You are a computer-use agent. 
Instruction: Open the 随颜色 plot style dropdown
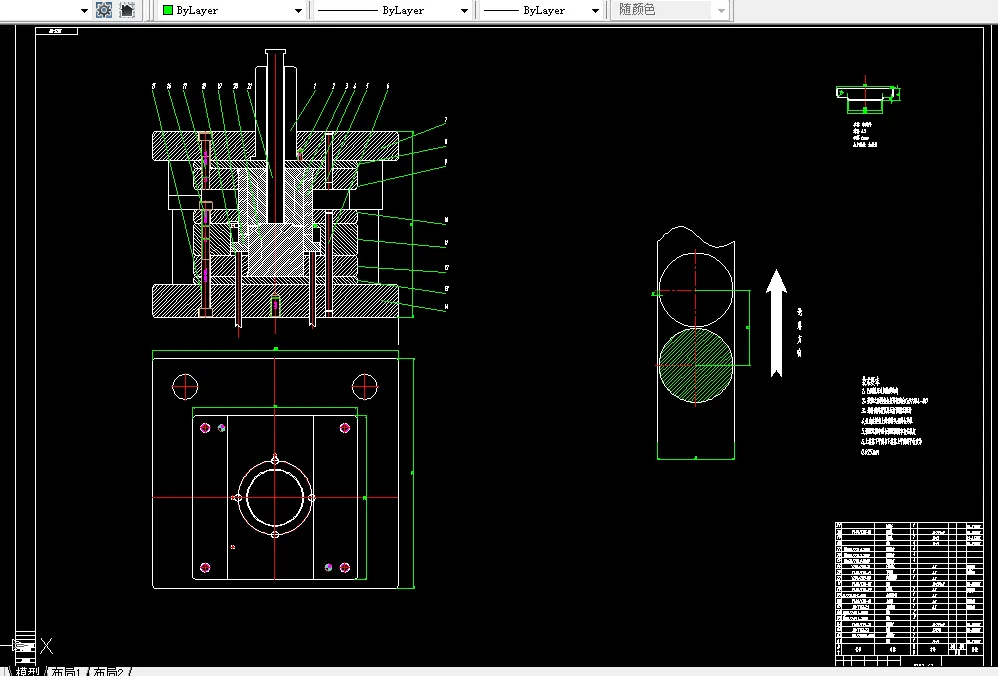[669, 10]
